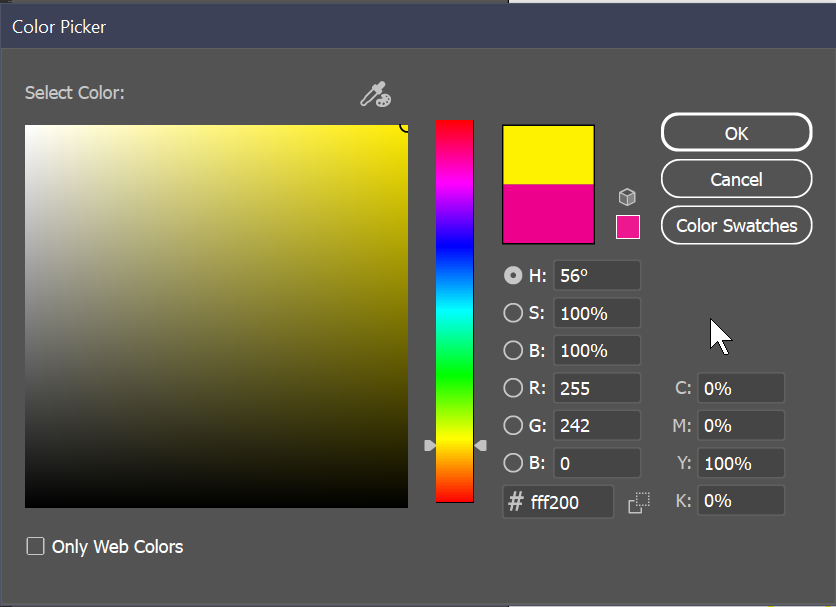Viewport: 836px width, 607px height.
Task: Click the B brightness 100% field
Action: click(x=597, y=350)
